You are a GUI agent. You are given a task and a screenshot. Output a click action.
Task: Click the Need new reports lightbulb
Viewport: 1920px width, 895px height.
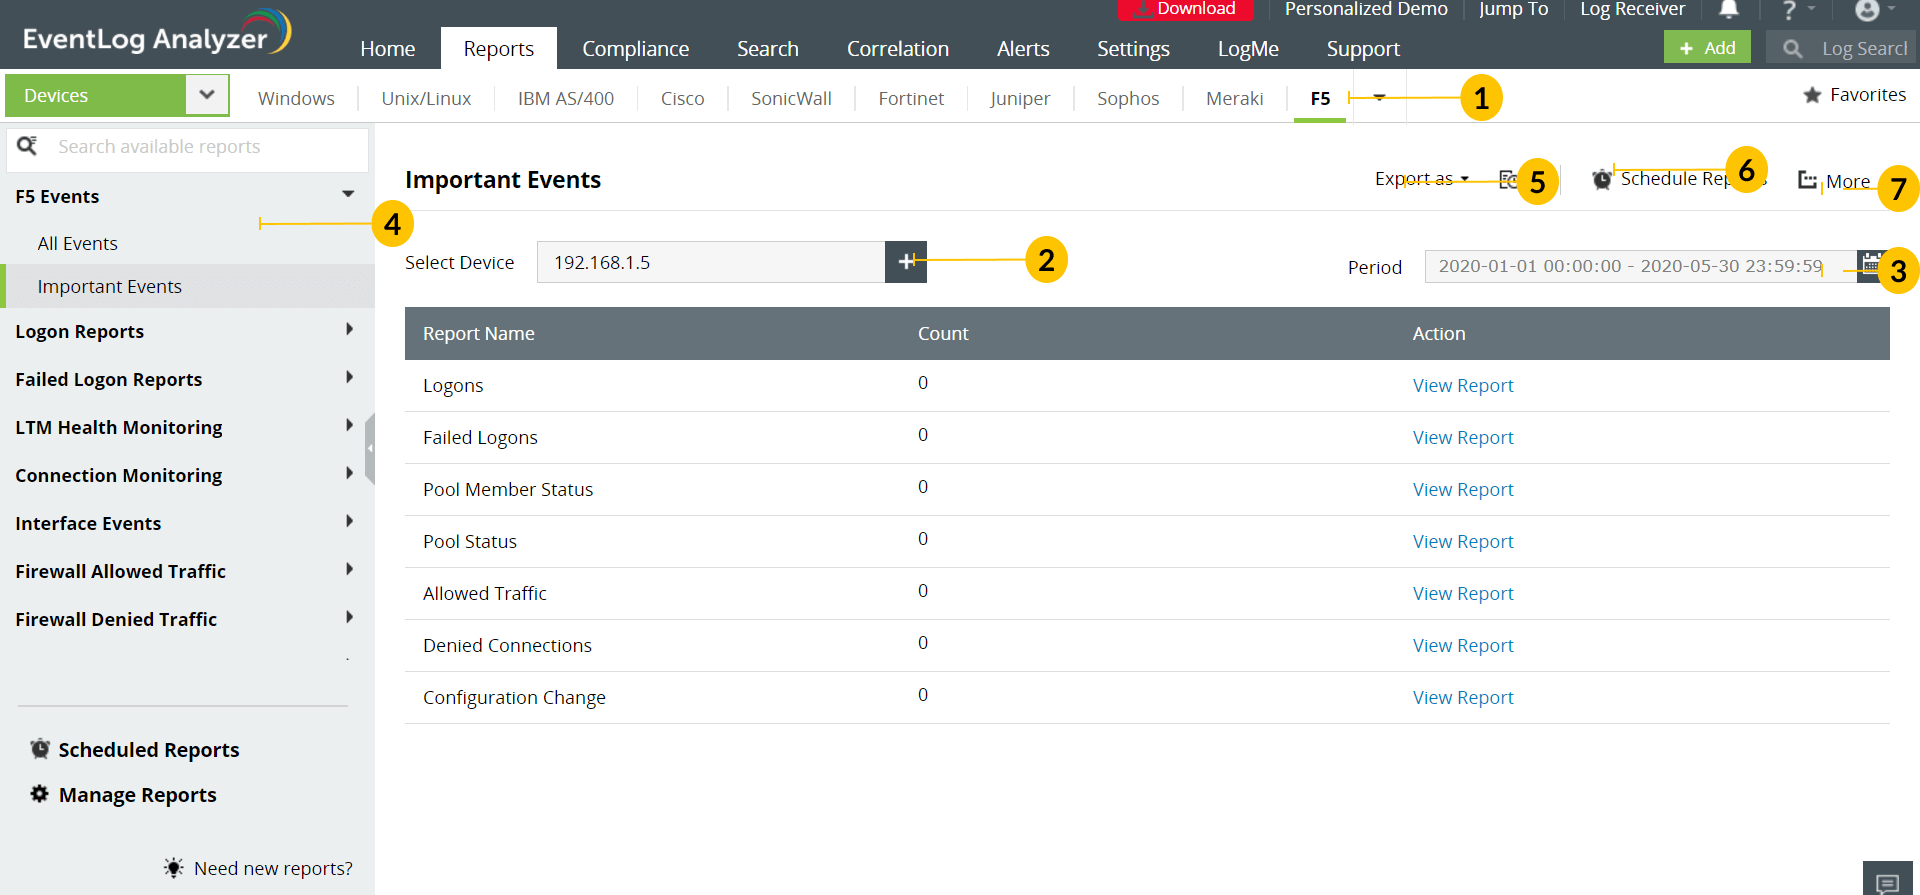pyautogui.click(x=174, y=868)
